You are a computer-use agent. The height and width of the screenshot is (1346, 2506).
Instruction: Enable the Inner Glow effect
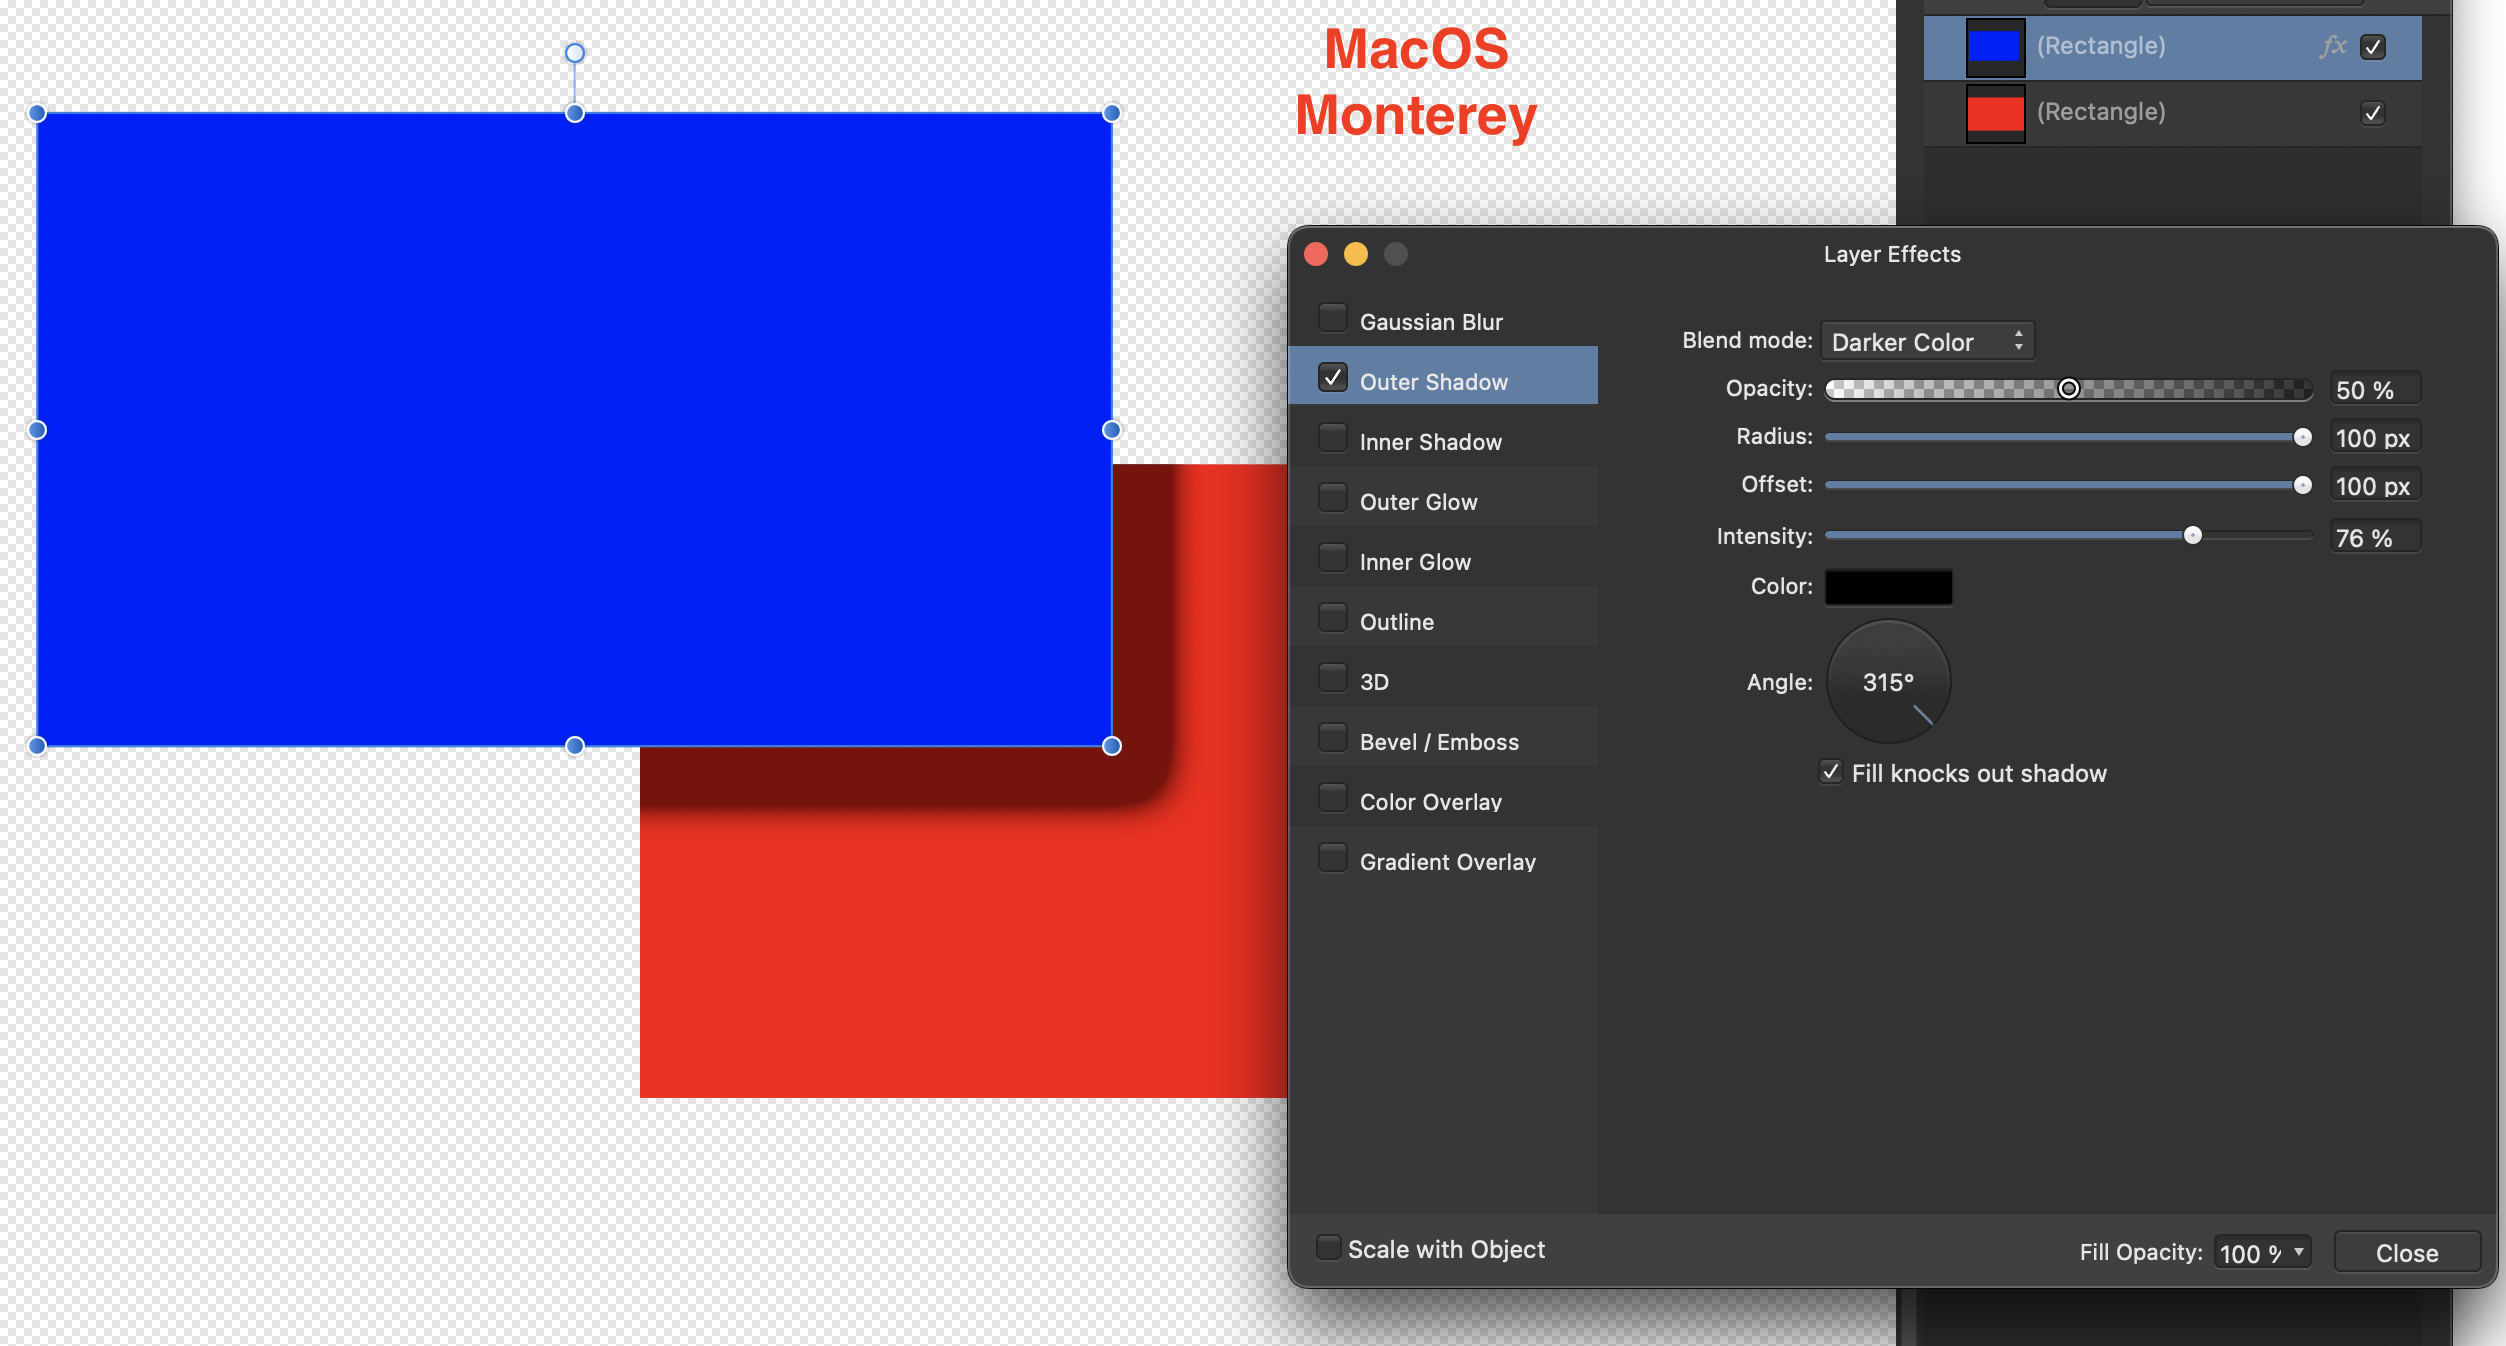click(1333, 557)
